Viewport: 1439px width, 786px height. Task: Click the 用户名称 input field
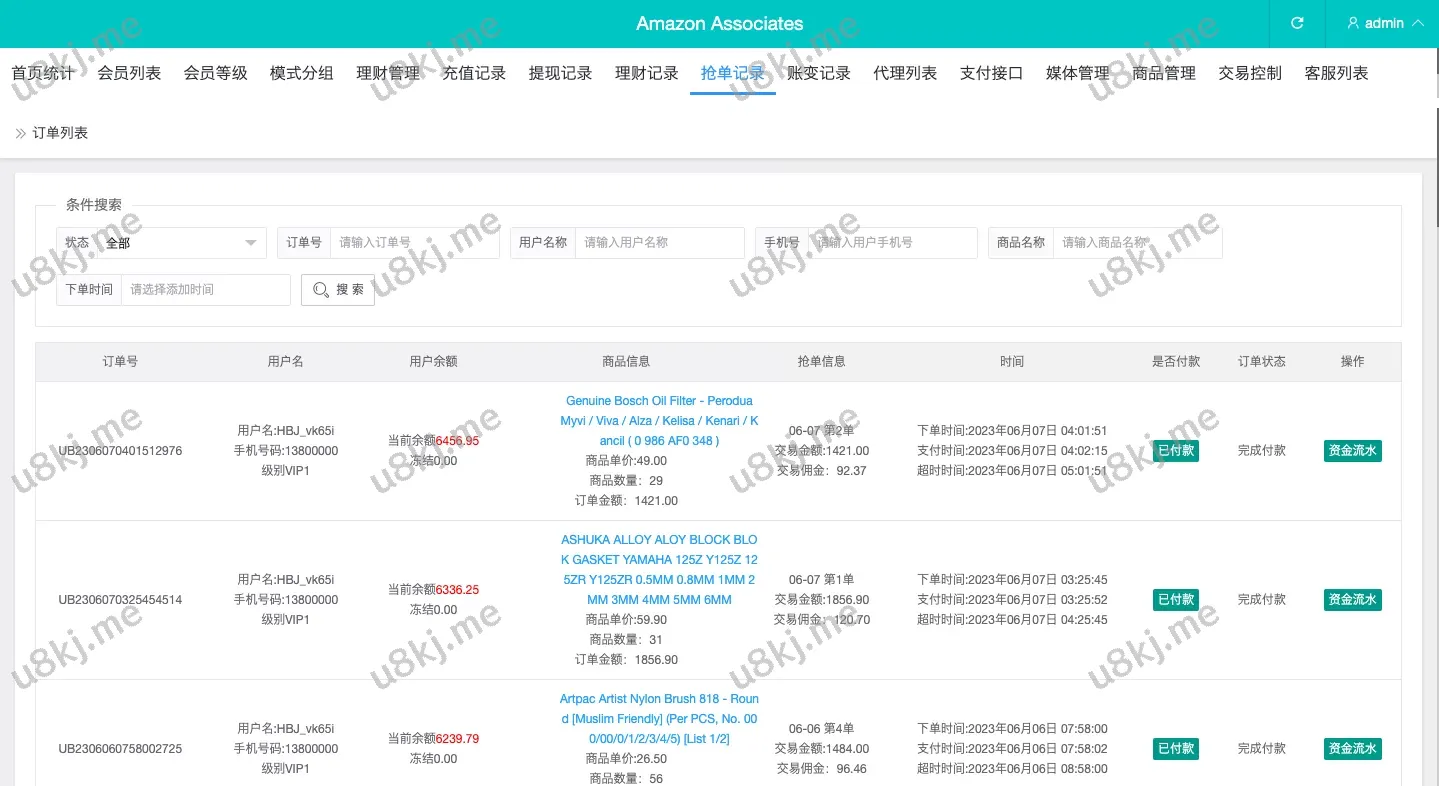point(659,243)
